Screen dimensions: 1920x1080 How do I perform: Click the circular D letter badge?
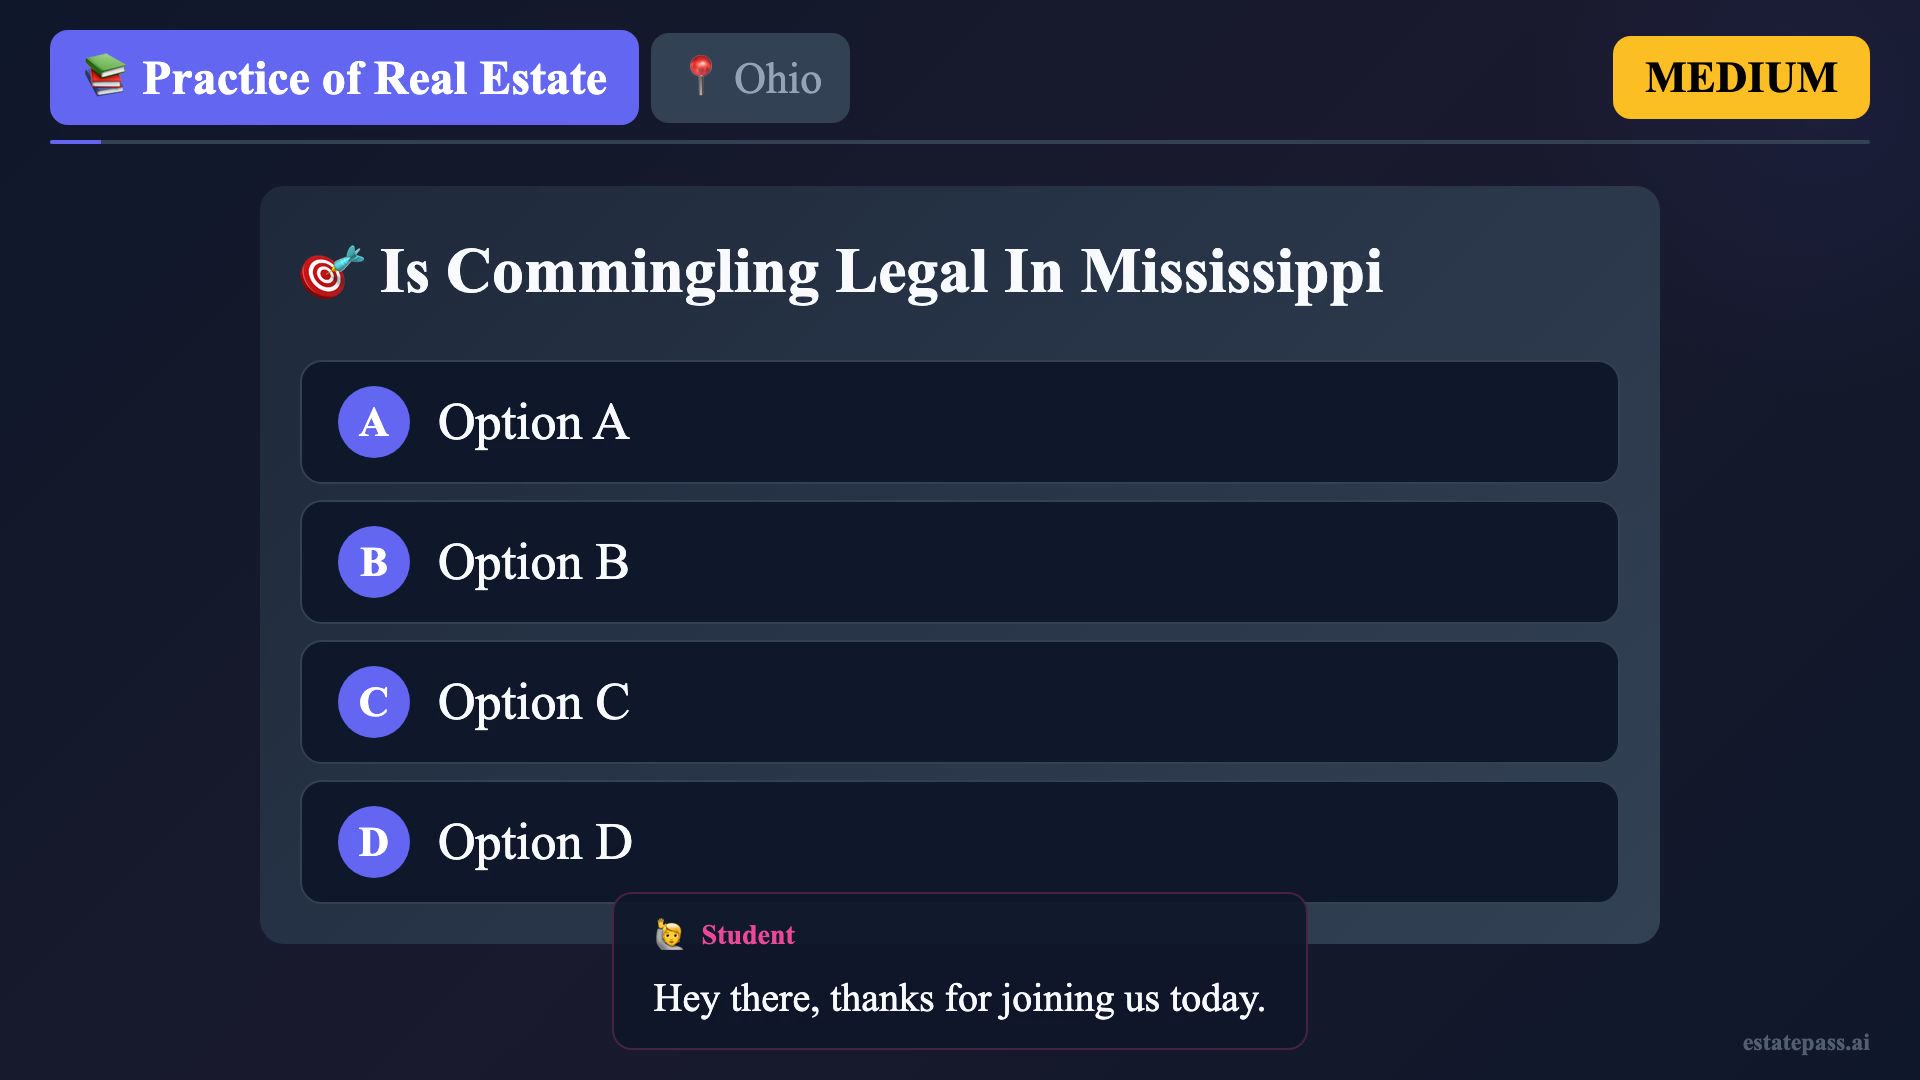click(x=373, y=842)
